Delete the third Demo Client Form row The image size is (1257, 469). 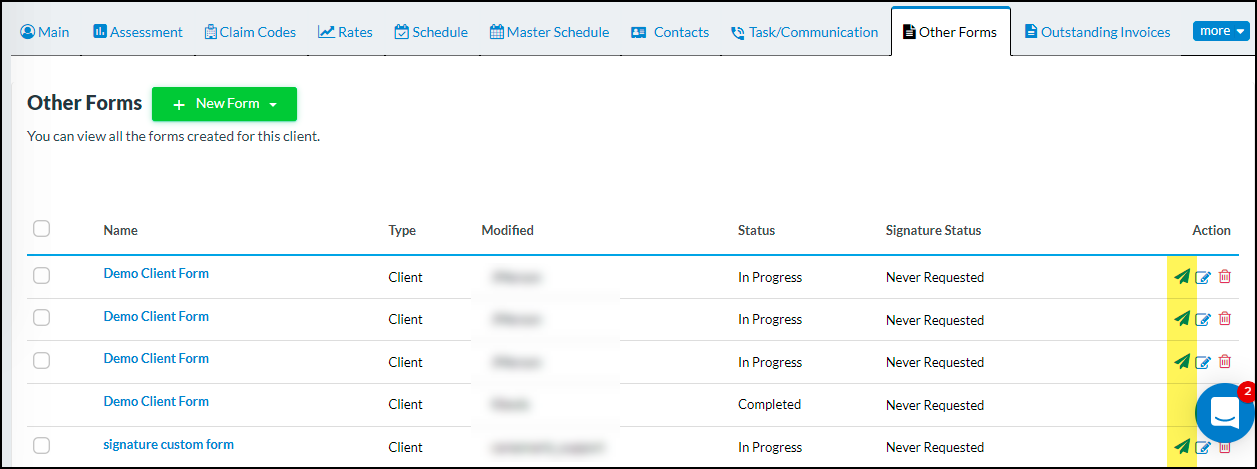(x=1224, y=362)
